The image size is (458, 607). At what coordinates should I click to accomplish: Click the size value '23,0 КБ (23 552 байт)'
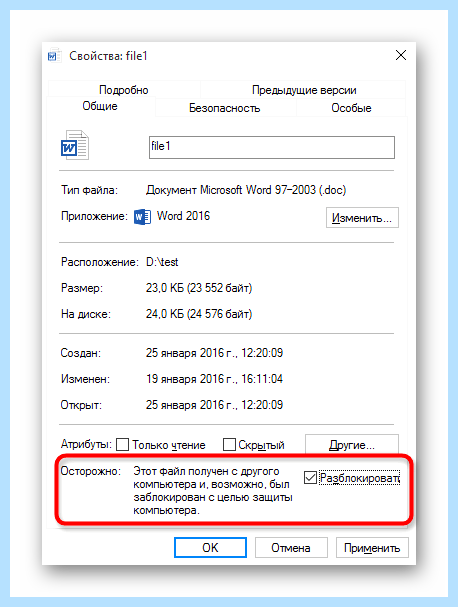(x=199, y=288)
